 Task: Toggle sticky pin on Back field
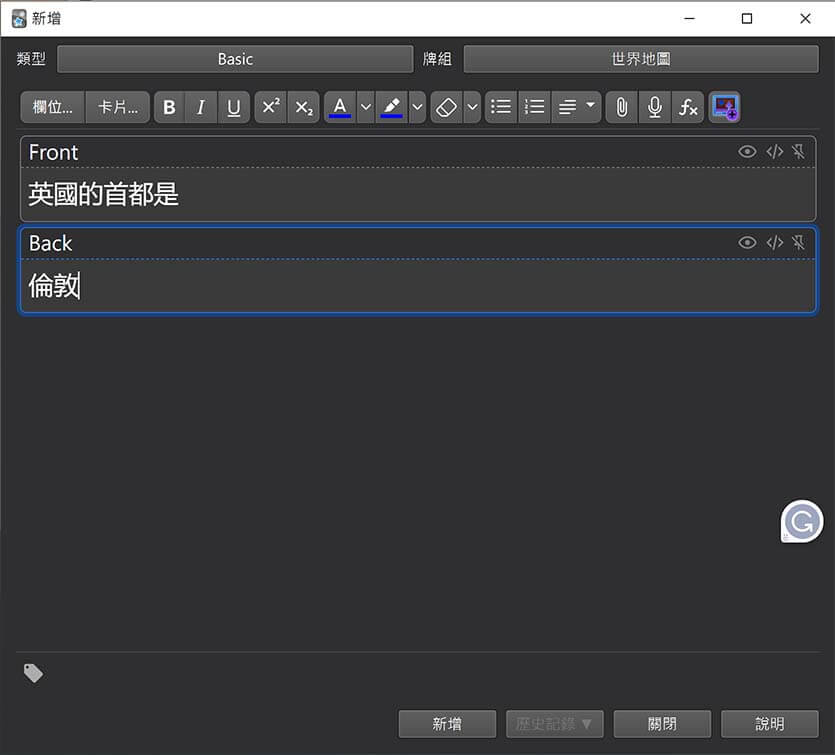pos(798,243)
